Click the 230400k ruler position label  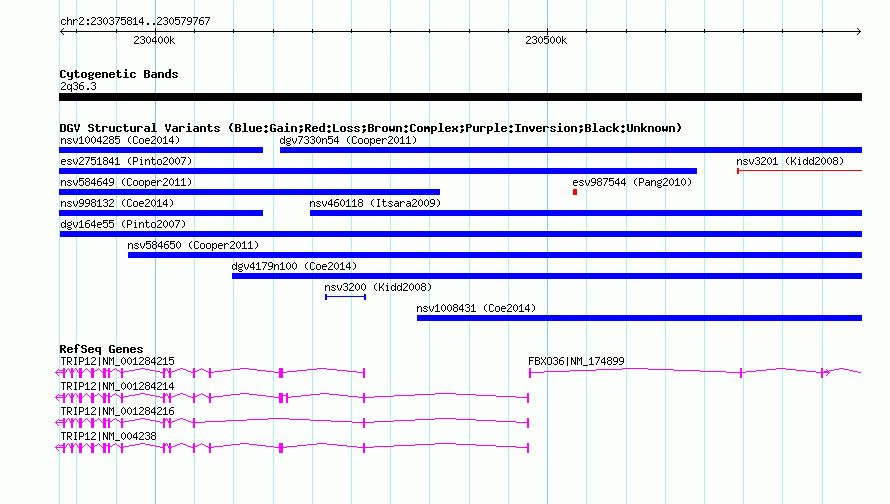pos(154,40)
